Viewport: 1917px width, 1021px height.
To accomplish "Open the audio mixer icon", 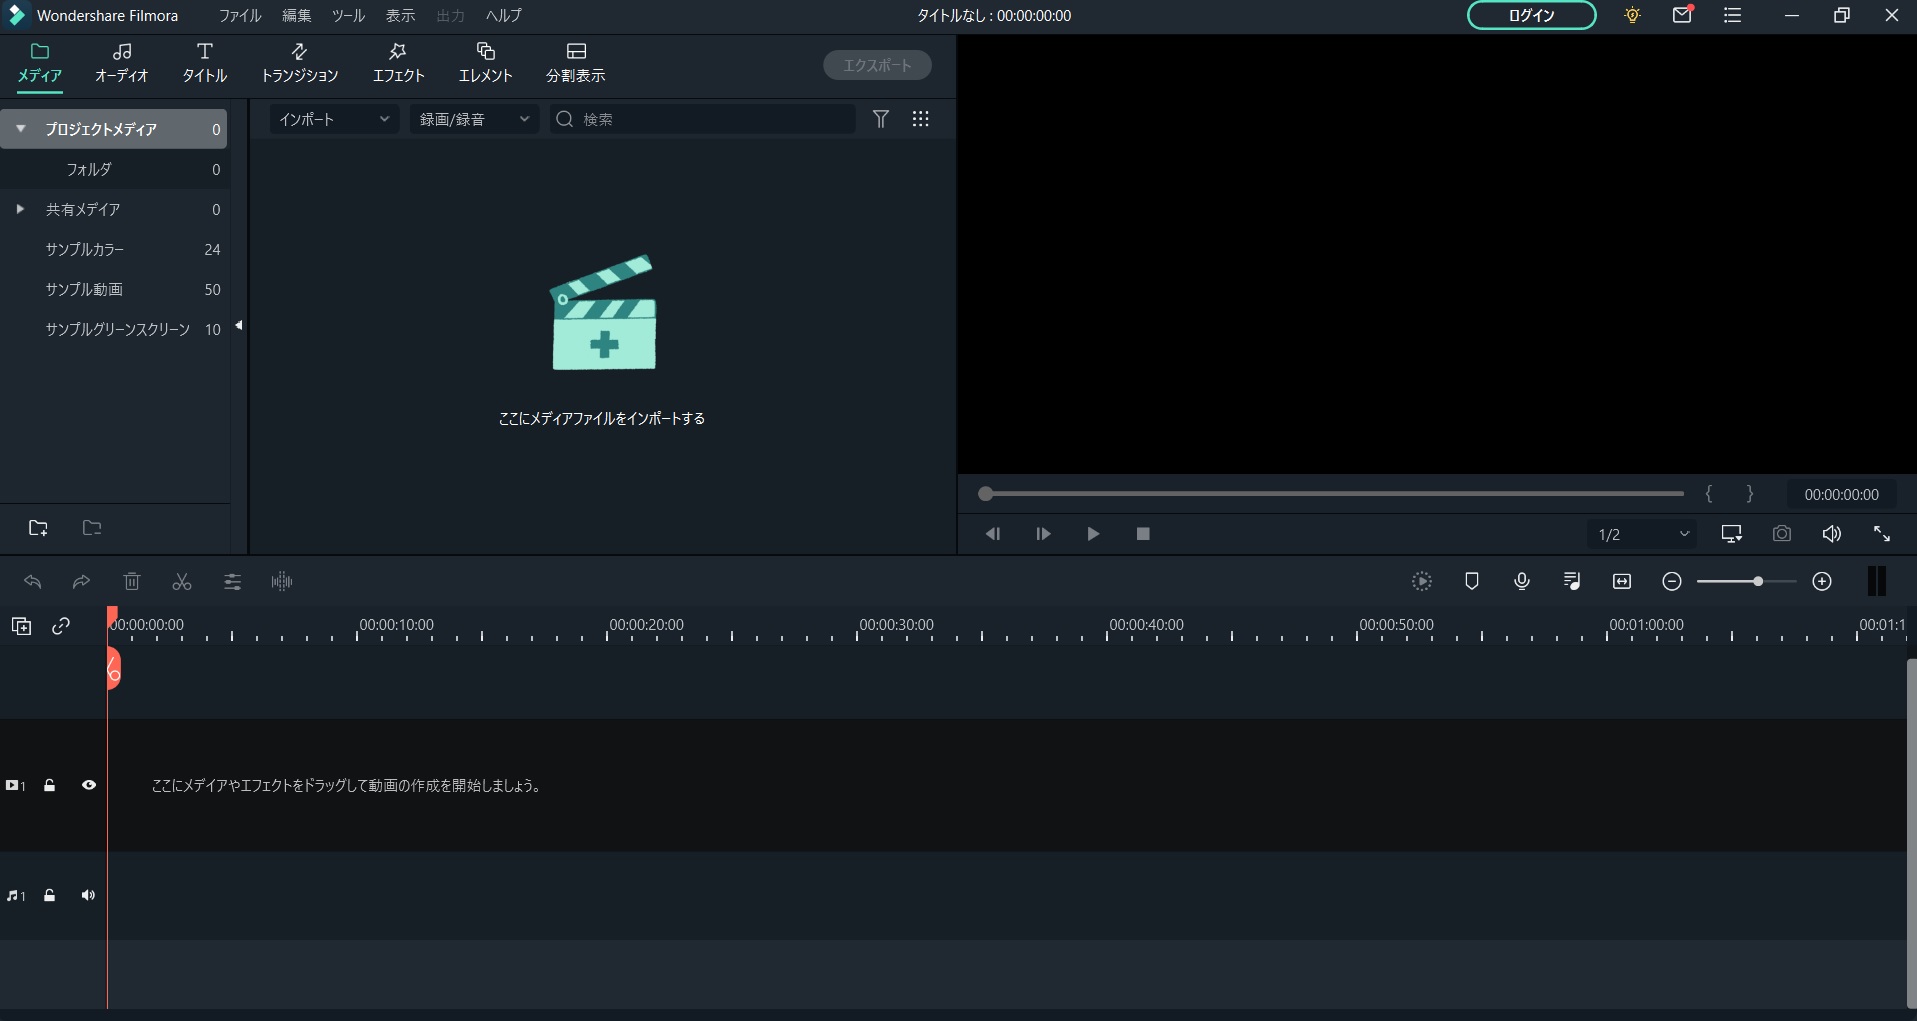I will 1571,581.
